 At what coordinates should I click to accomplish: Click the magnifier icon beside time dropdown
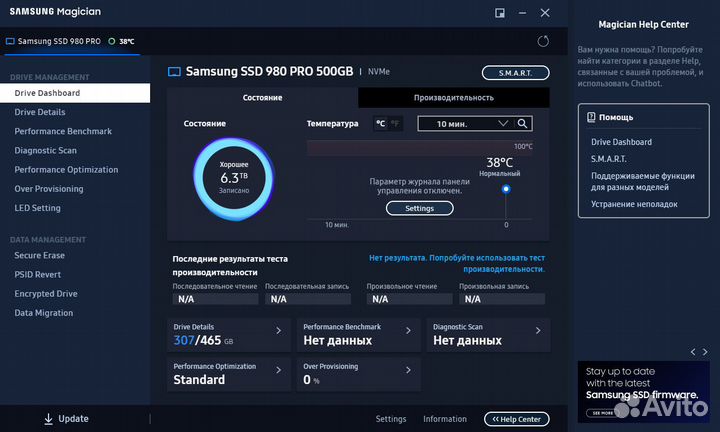click(522, 123)
